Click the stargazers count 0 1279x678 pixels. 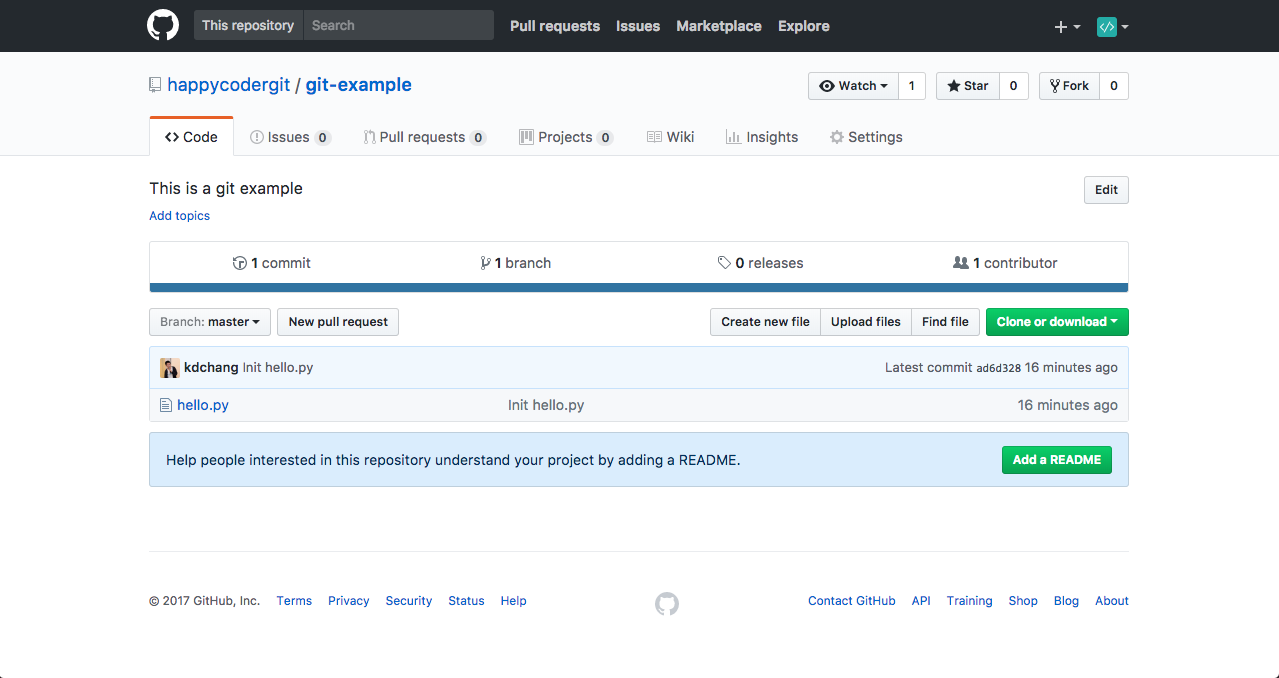1013,86
